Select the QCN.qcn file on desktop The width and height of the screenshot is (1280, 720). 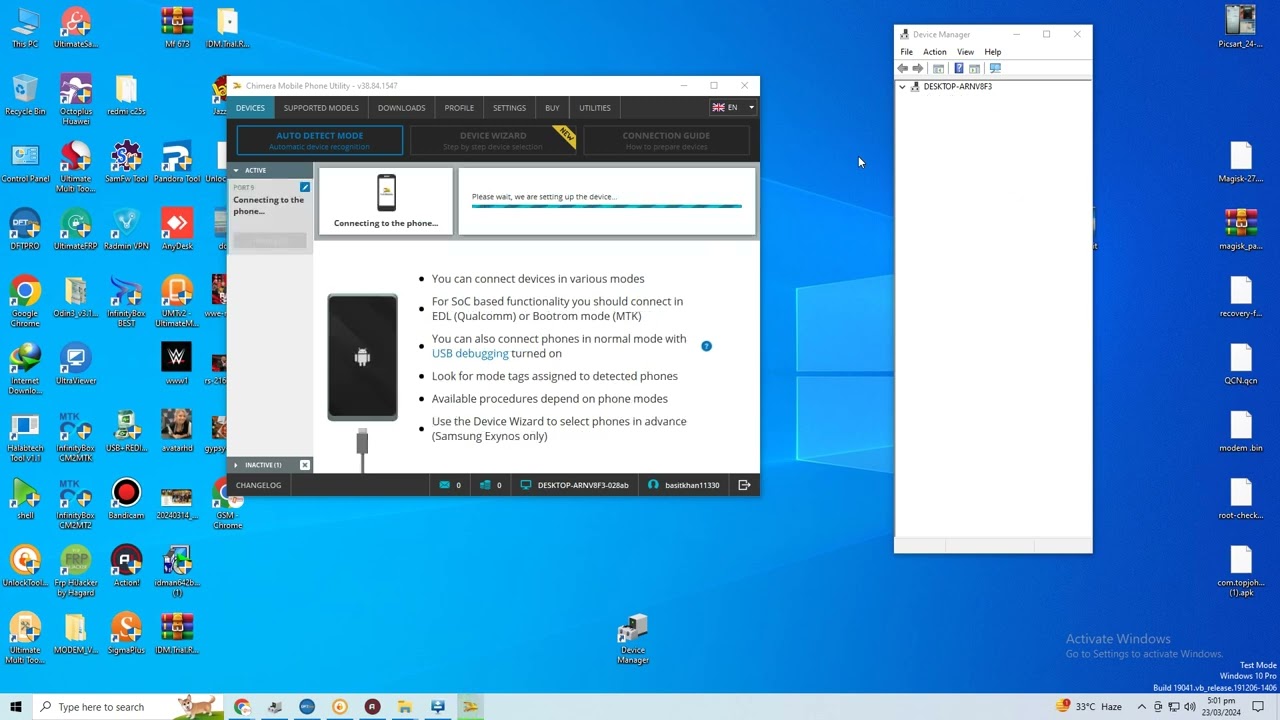click(1241, 364)
